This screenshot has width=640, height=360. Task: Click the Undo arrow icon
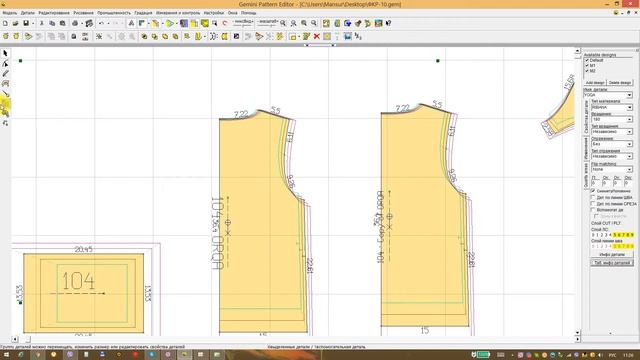click(101, 24)
